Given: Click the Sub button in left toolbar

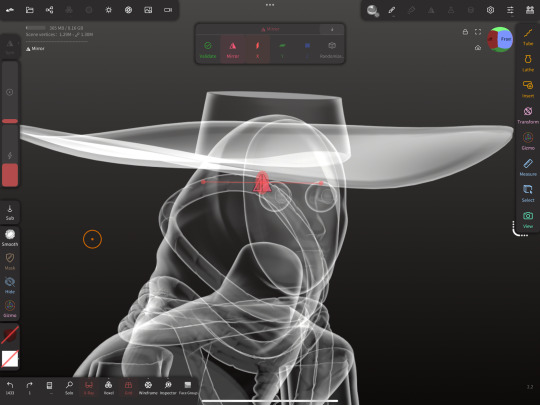Looking at the screenshot, I should pyautogui.click(x=10, y=212).
